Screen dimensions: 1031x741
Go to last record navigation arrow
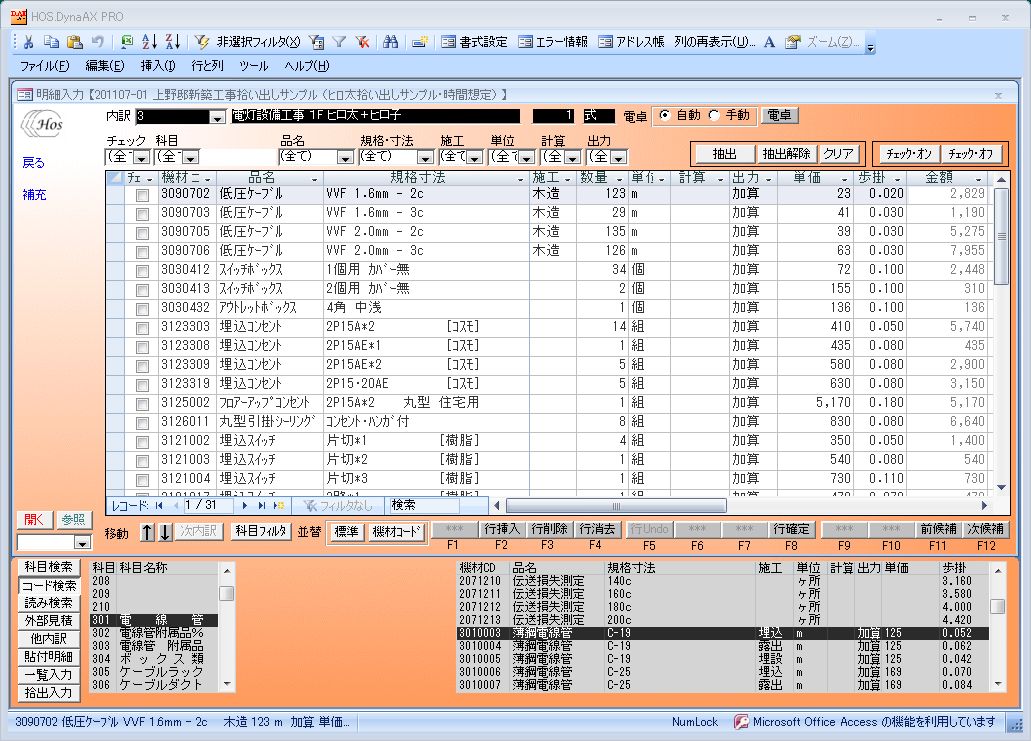(x=262, y=506)
